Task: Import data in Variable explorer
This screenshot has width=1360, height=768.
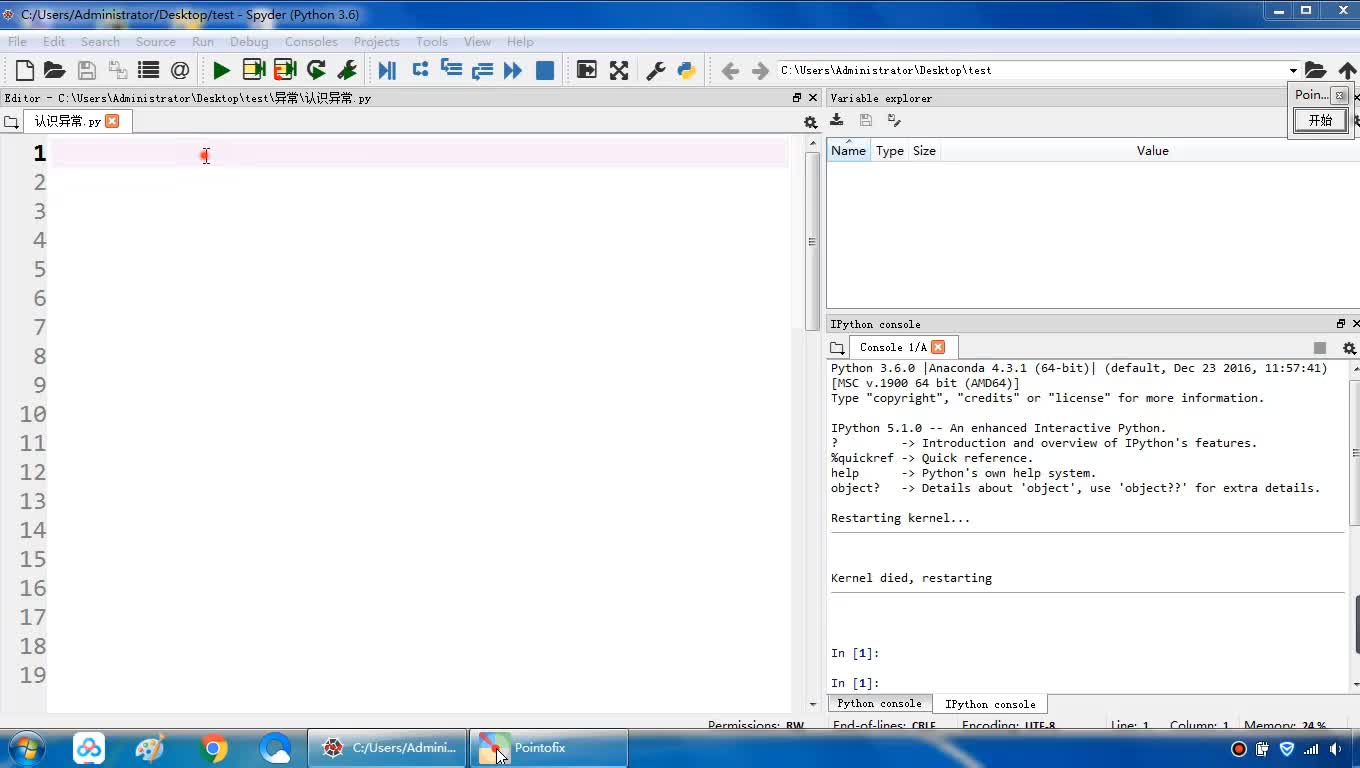Action: click(x=837, y=120)
